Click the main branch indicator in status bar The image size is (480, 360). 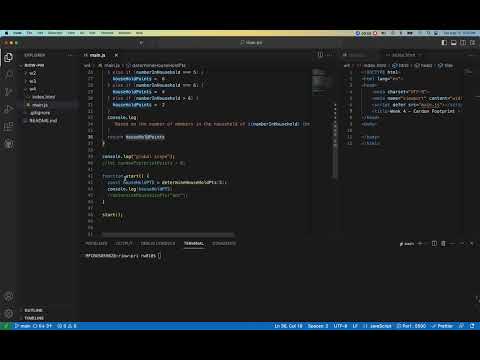click(23, 326)
